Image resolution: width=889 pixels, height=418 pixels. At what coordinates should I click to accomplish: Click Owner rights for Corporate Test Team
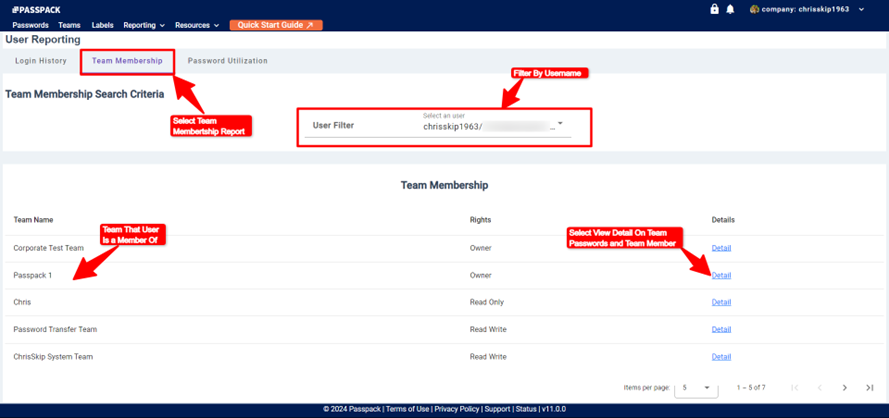480,248
